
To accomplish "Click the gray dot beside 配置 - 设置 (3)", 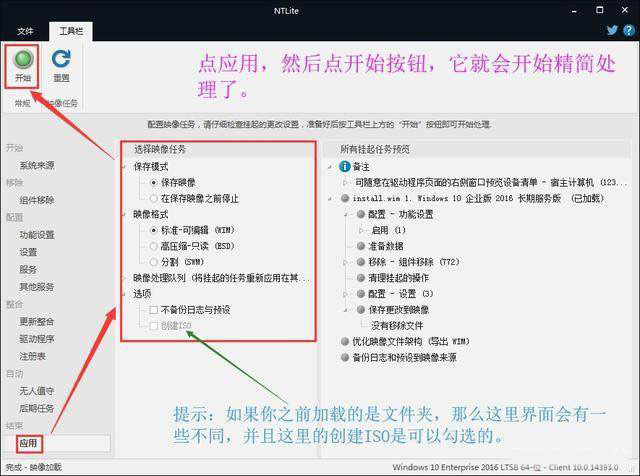I will pos(360,294).
